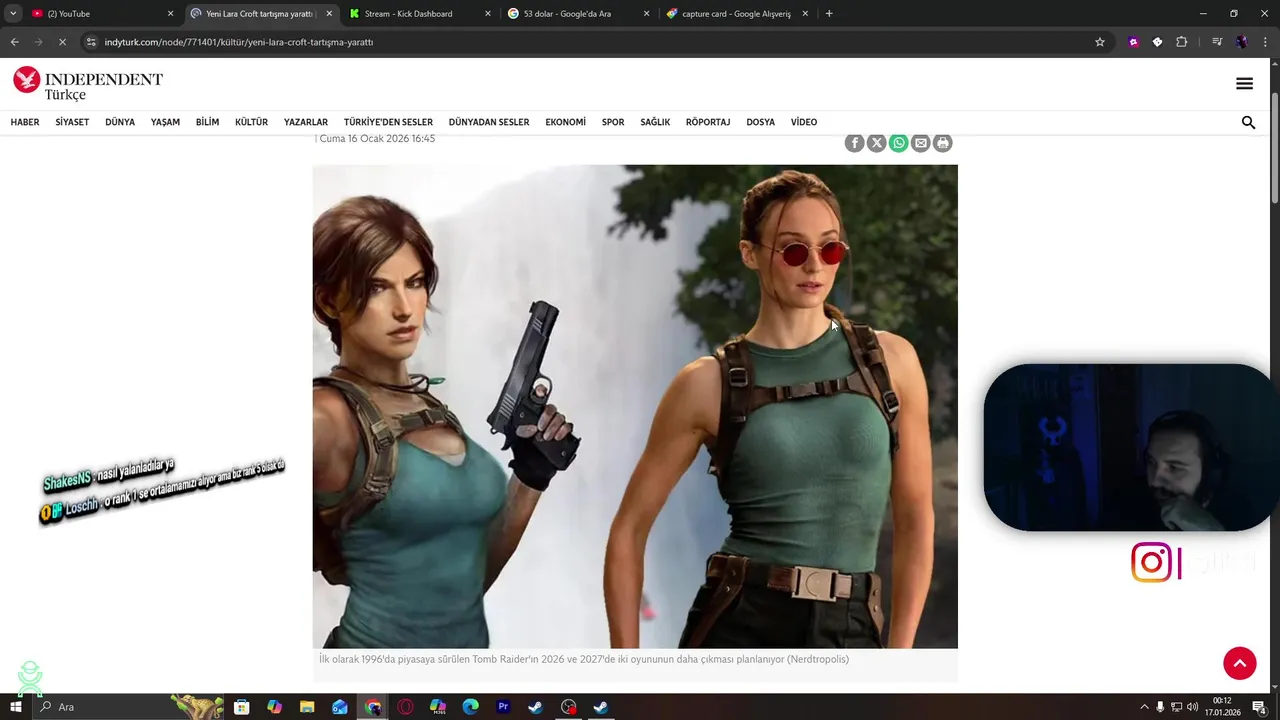Switch to the YouTube tab
Image resolution: width=1280 pixels, height=720 pixels.
point(103,14)
